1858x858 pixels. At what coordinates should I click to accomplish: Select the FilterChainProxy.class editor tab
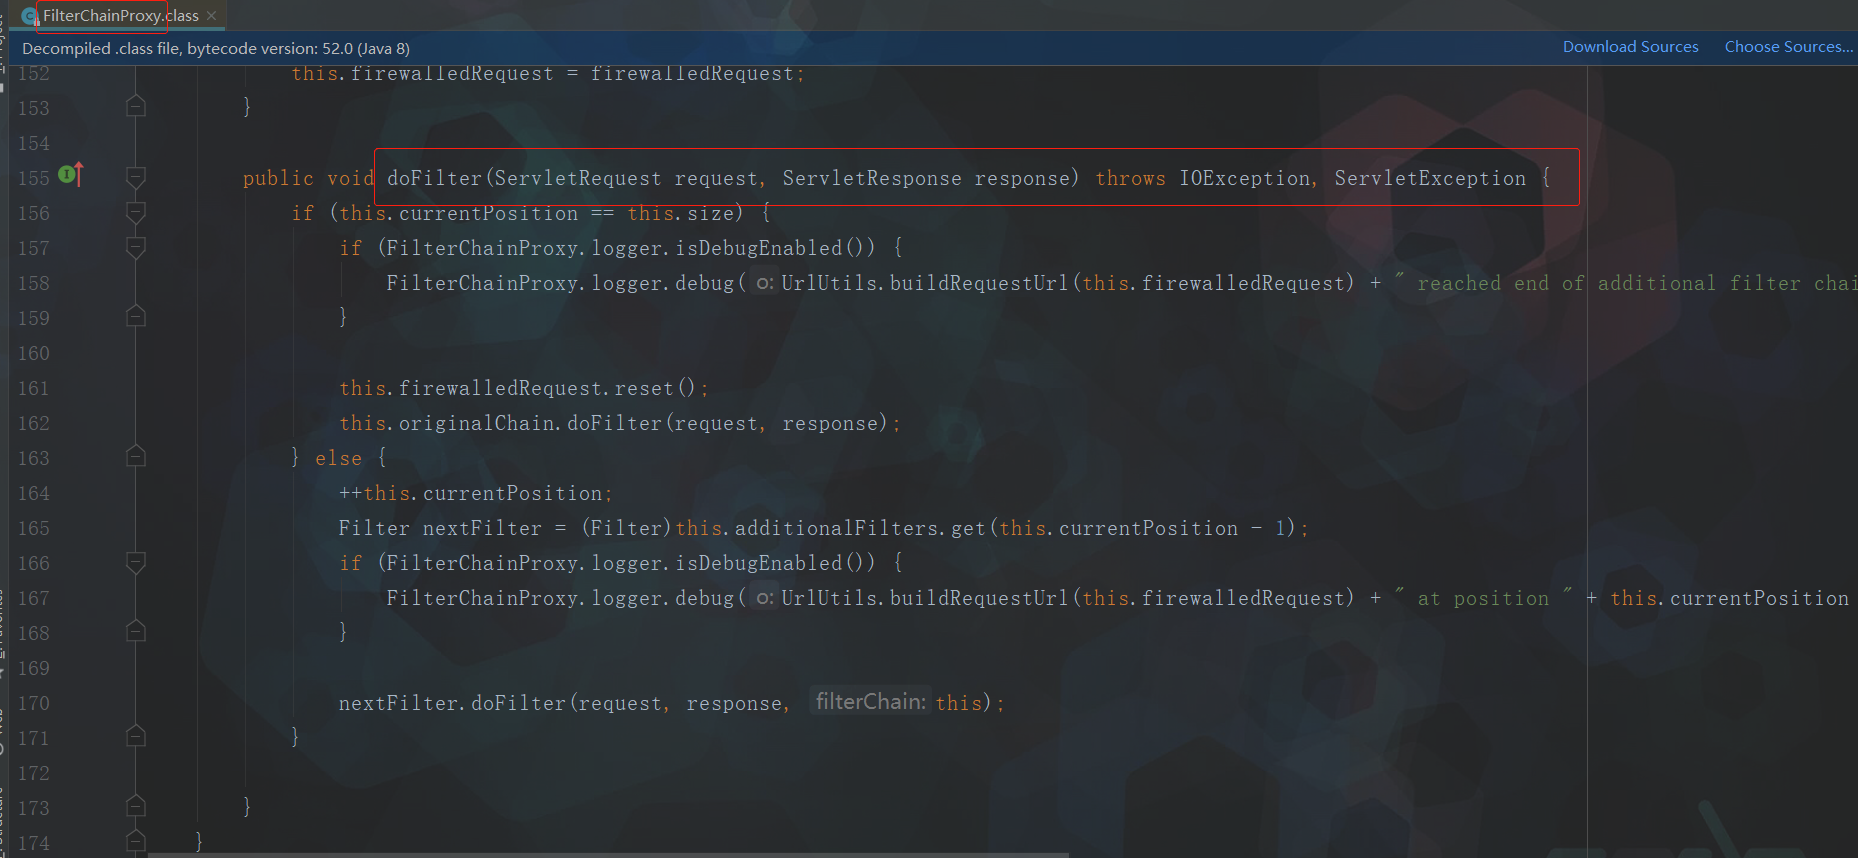click(120, 16)
